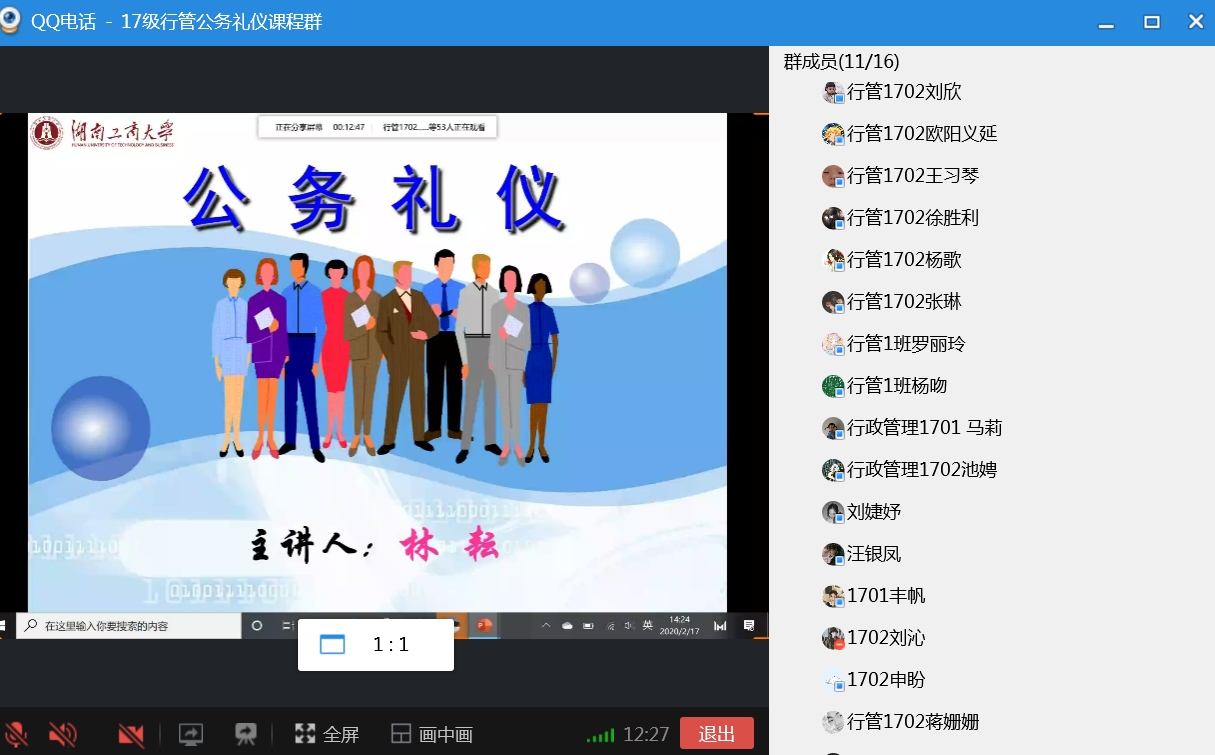Click the avatar of 1702刘沁
The width and height of the screenshot is (1215, 755).
[x=833, y=638]
